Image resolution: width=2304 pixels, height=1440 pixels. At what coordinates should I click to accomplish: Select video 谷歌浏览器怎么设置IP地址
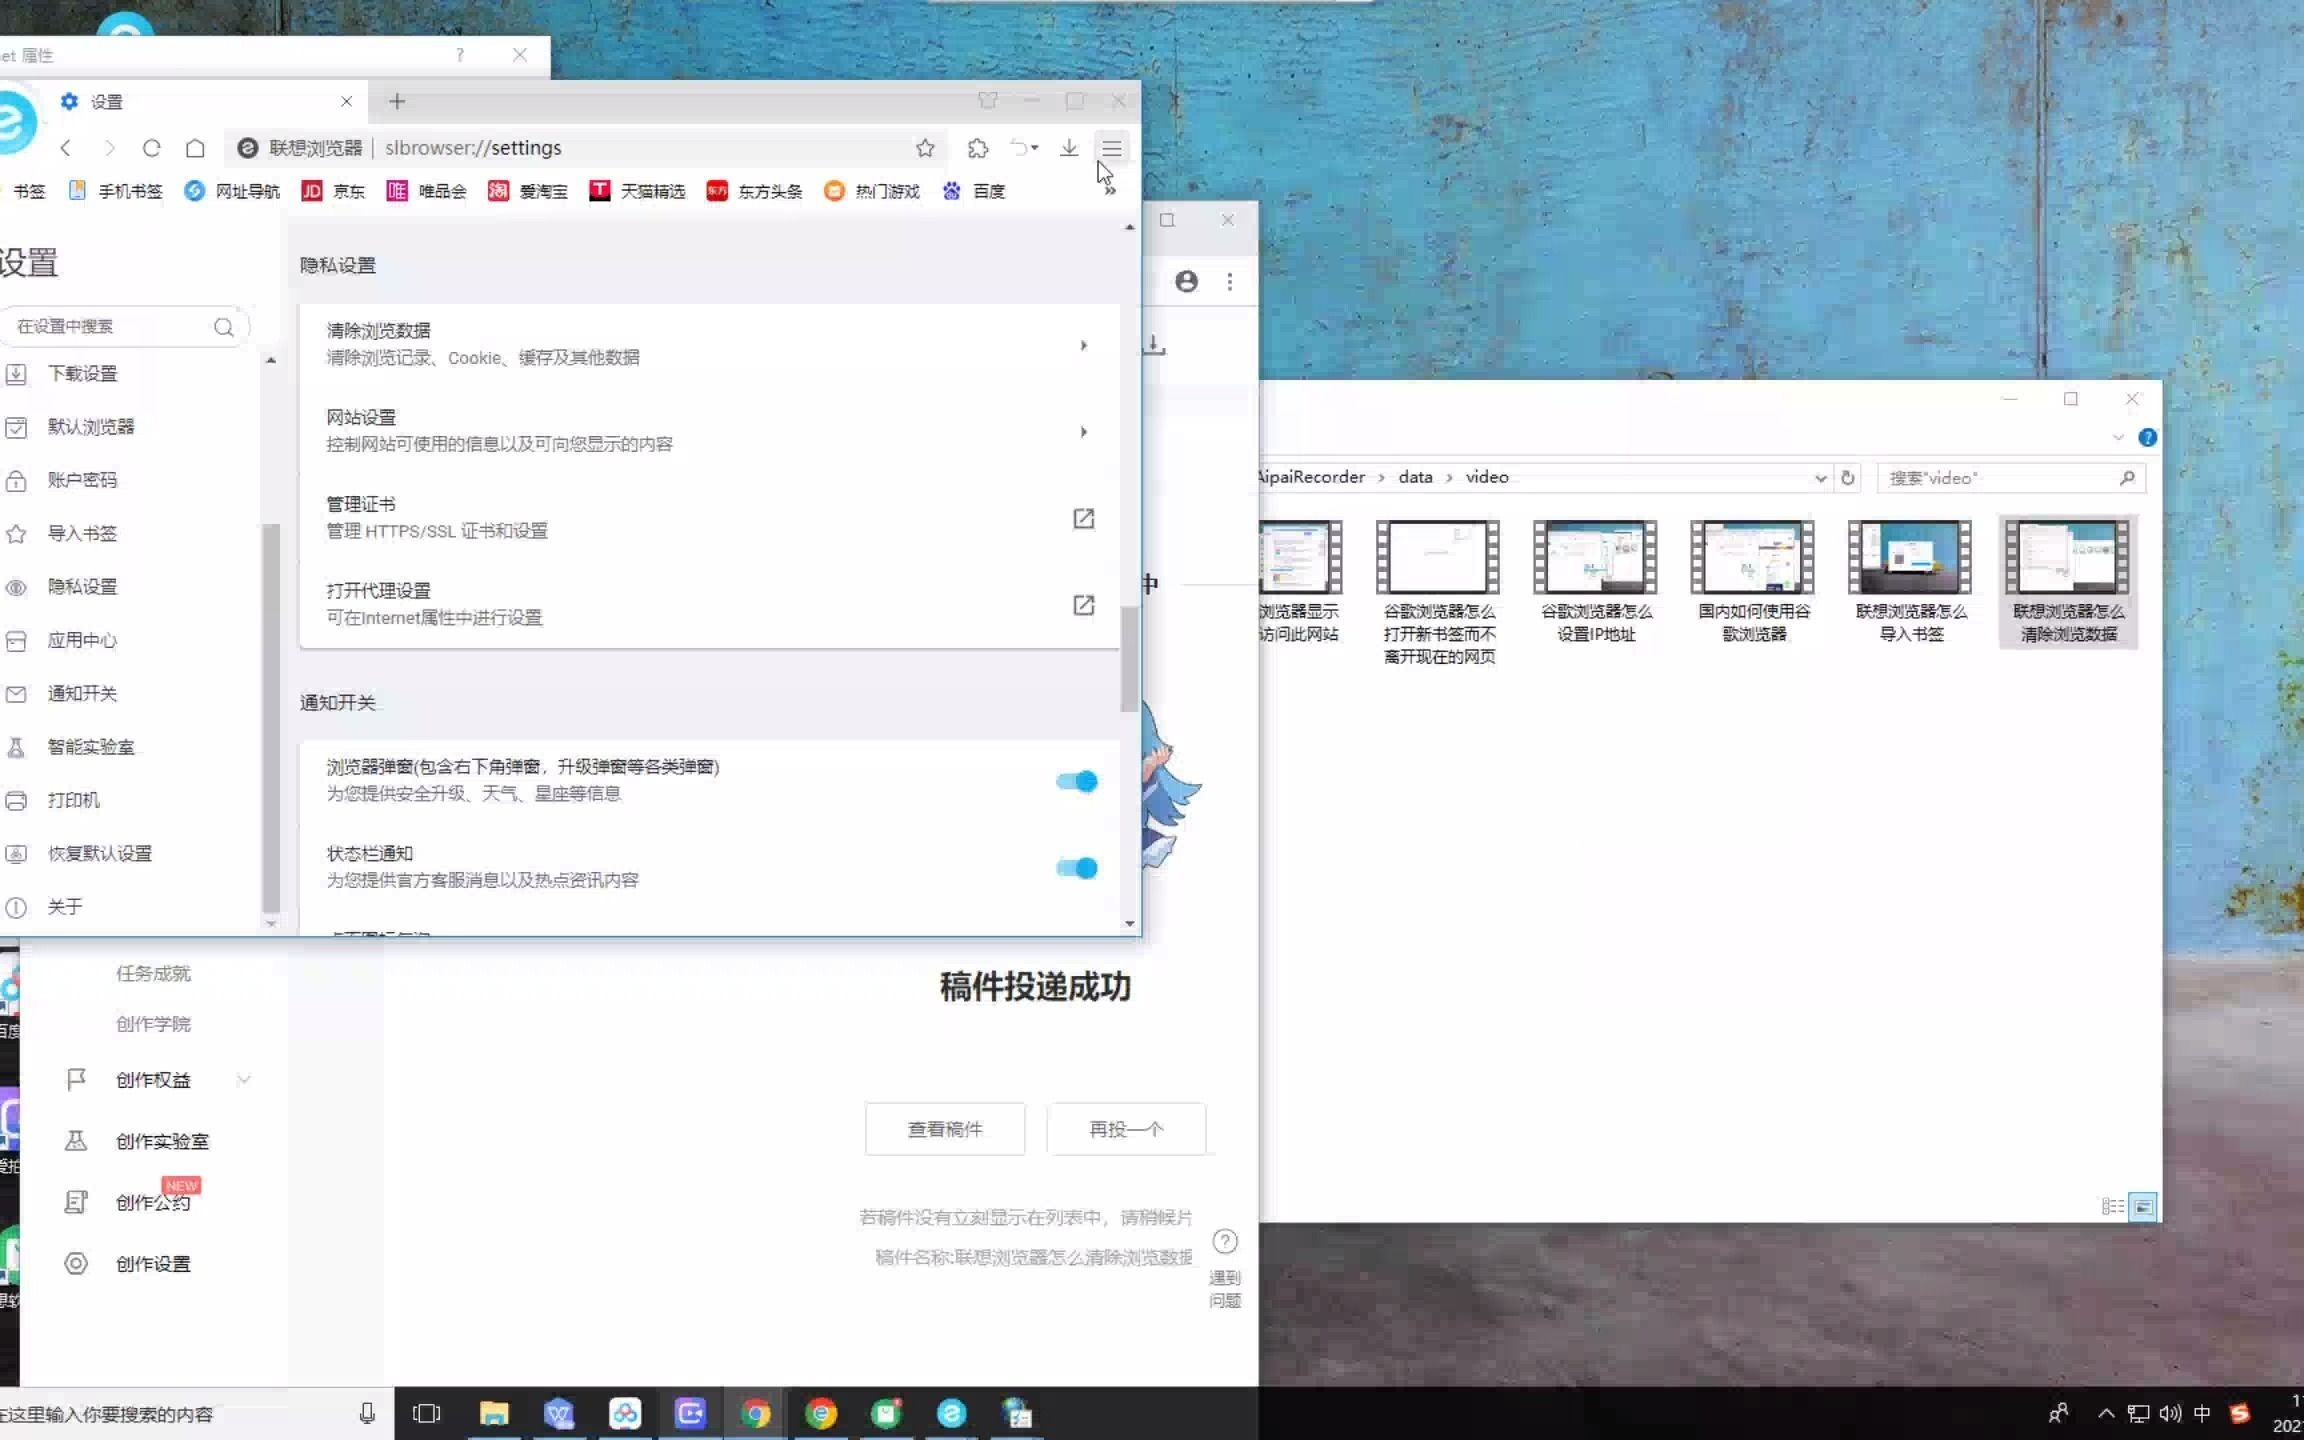[x=1596, y=582]
